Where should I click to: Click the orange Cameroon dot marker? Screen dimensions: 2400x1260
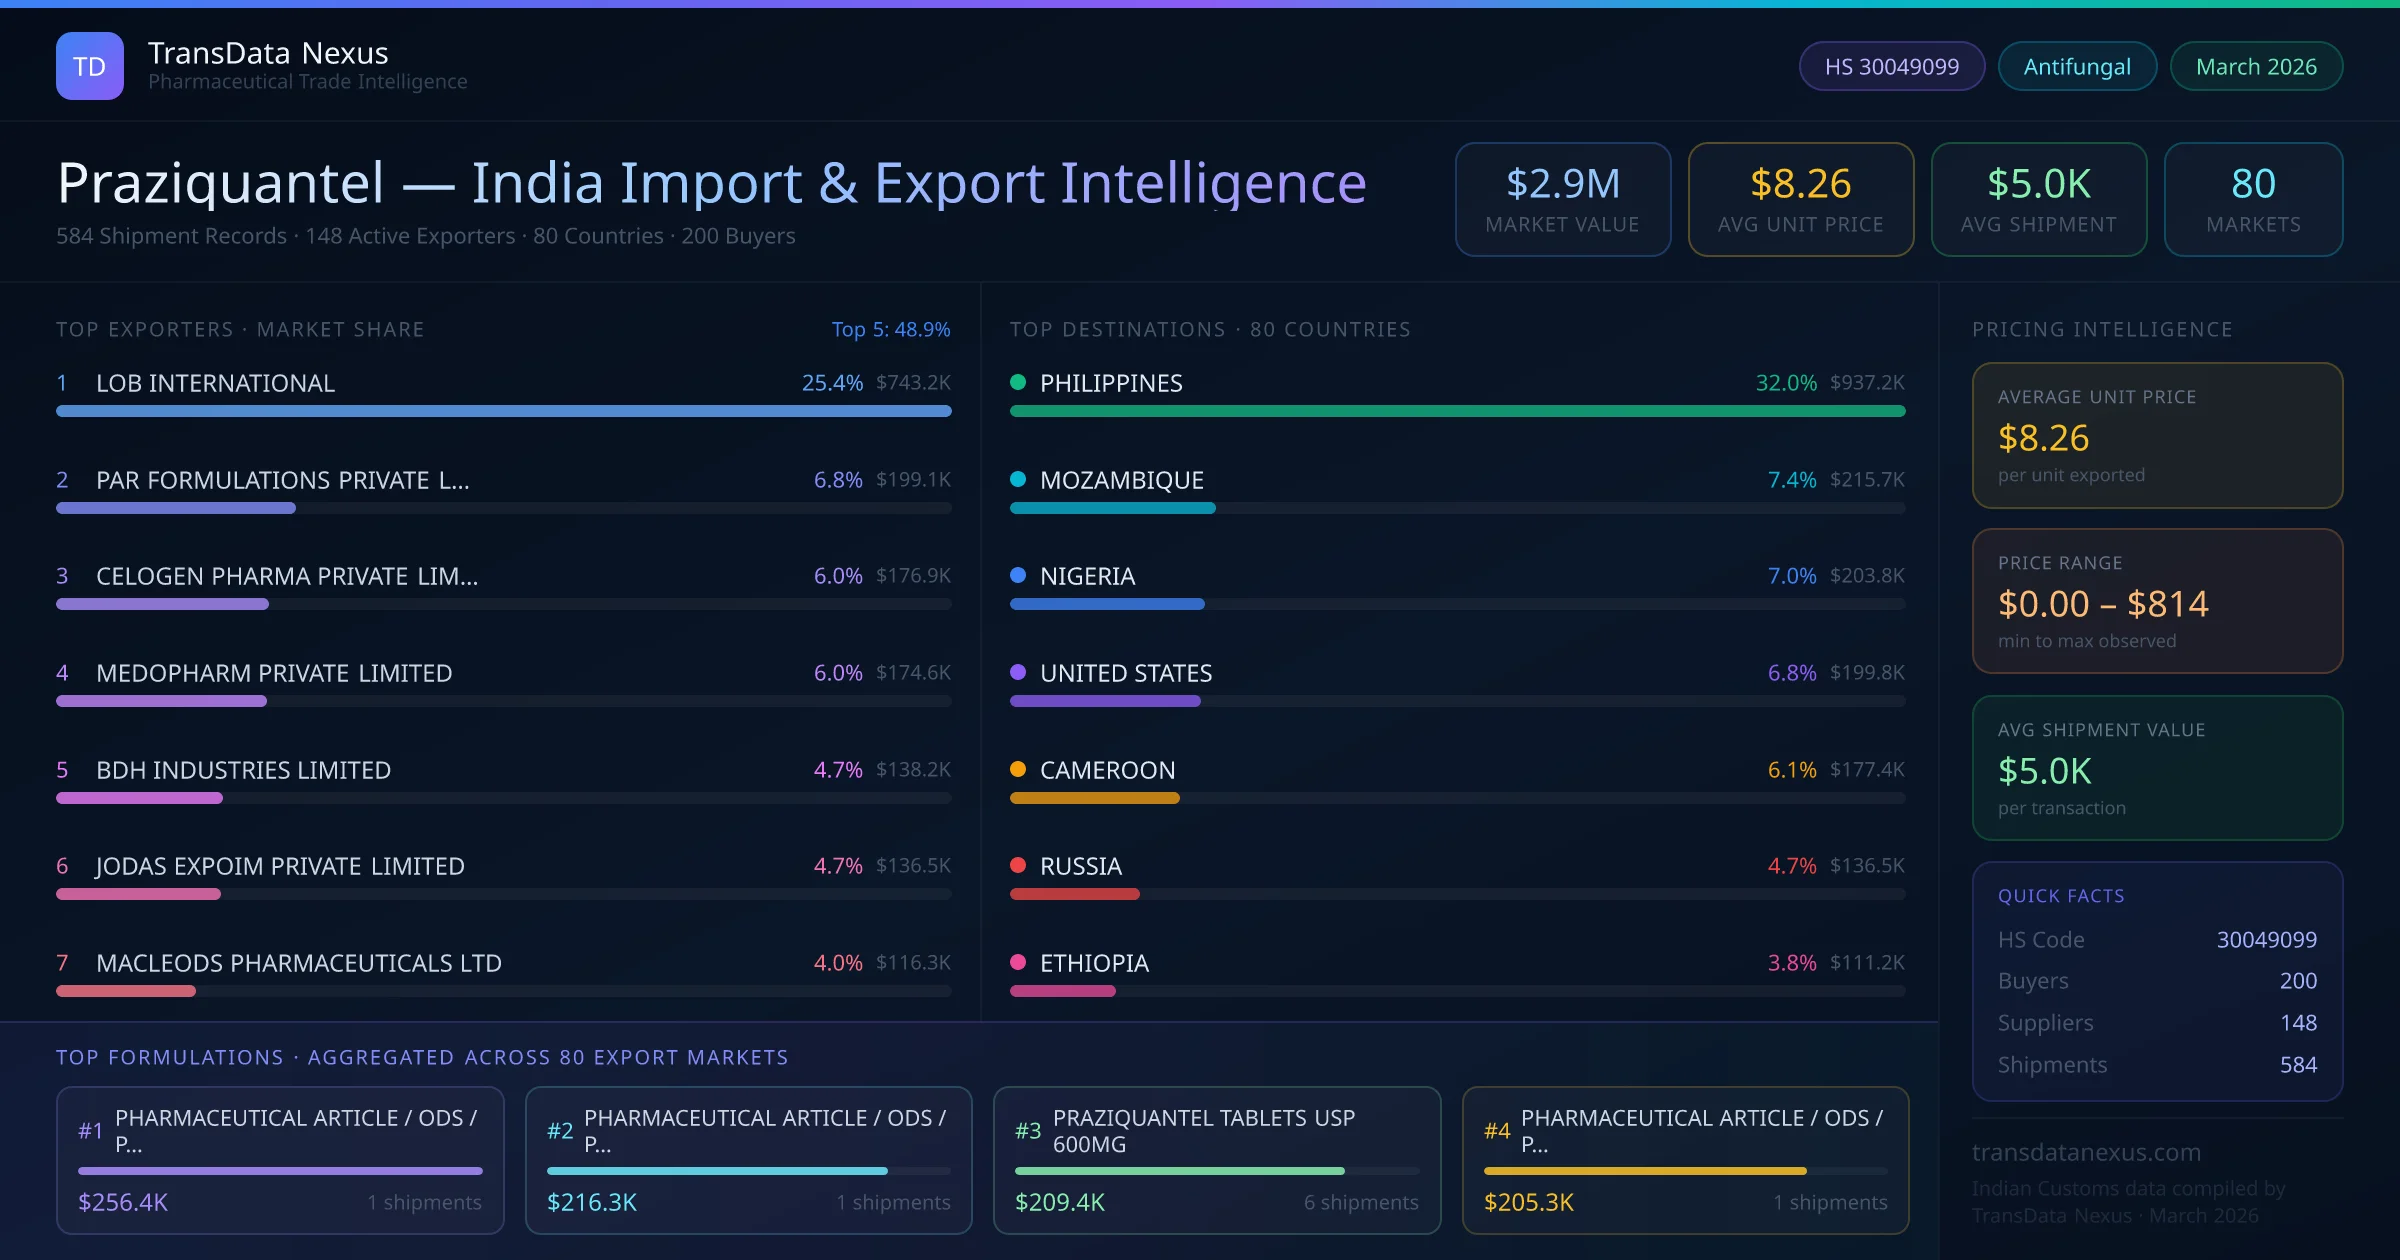click(x=1018, y=769)
